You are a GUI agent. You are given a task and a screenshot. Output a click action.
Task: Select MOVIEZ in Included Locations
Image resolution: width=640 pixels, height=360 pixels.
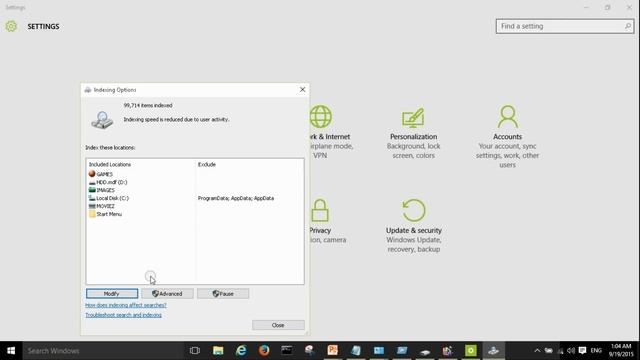tap(102, 206)
